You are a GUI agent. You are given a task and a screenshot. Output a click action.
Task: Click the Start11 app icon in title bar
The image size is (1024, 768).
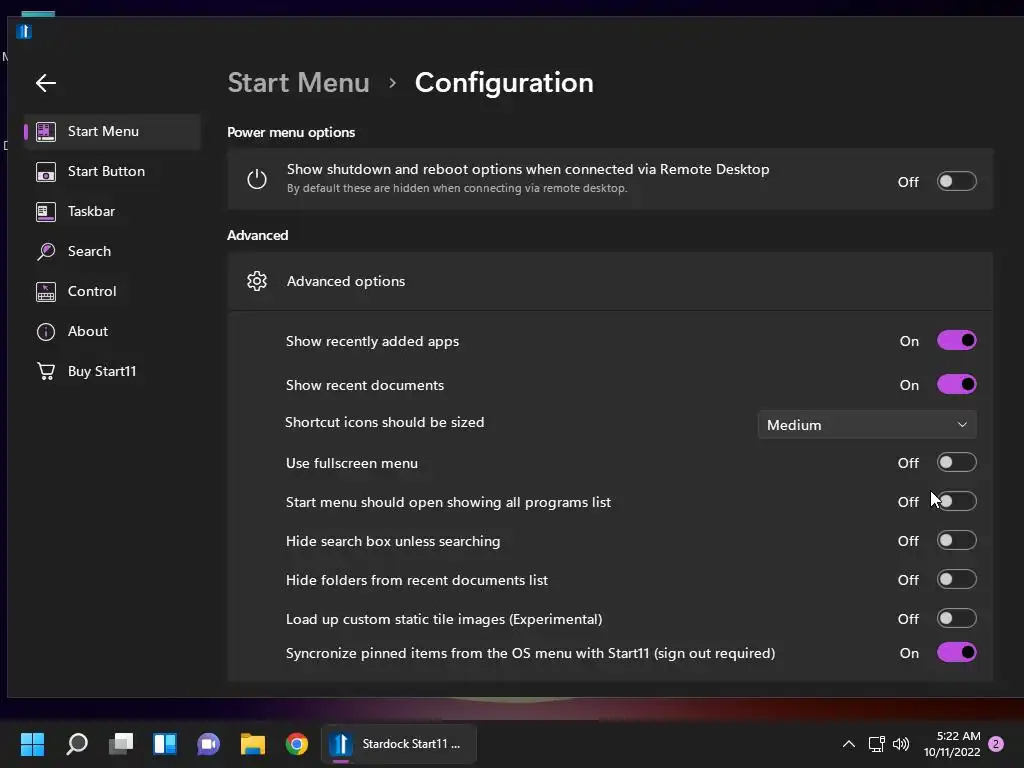24,31
